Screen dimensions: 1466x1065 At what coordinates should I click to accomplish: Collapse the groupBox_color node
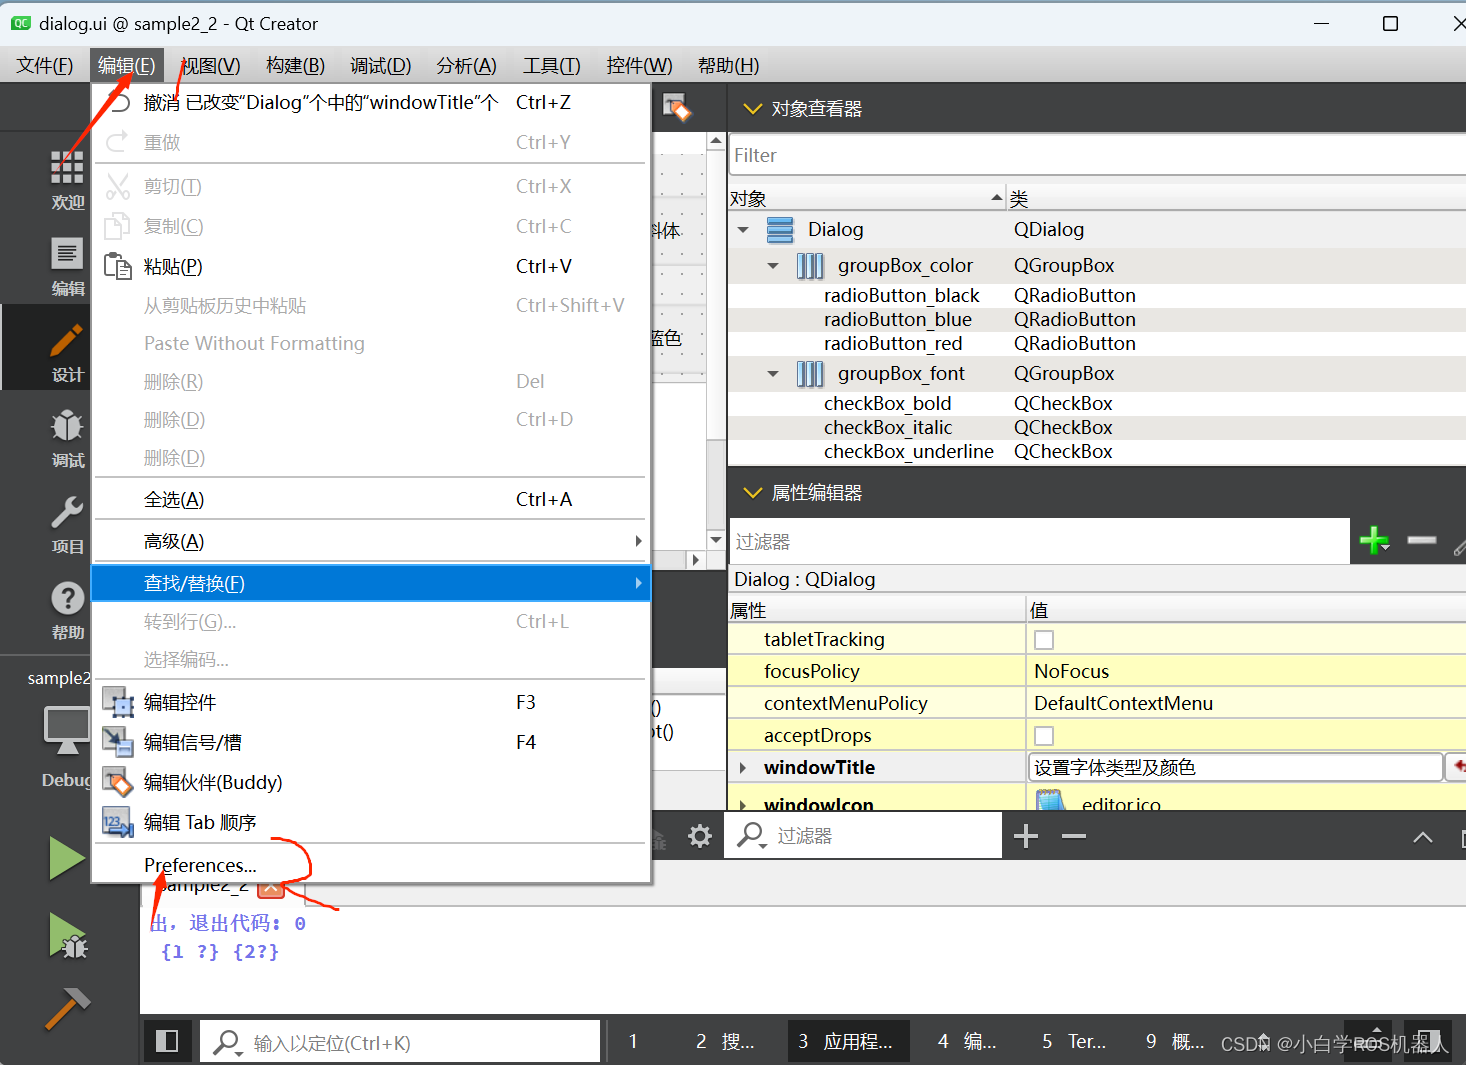pyautogui.click(x=773, y=266)
